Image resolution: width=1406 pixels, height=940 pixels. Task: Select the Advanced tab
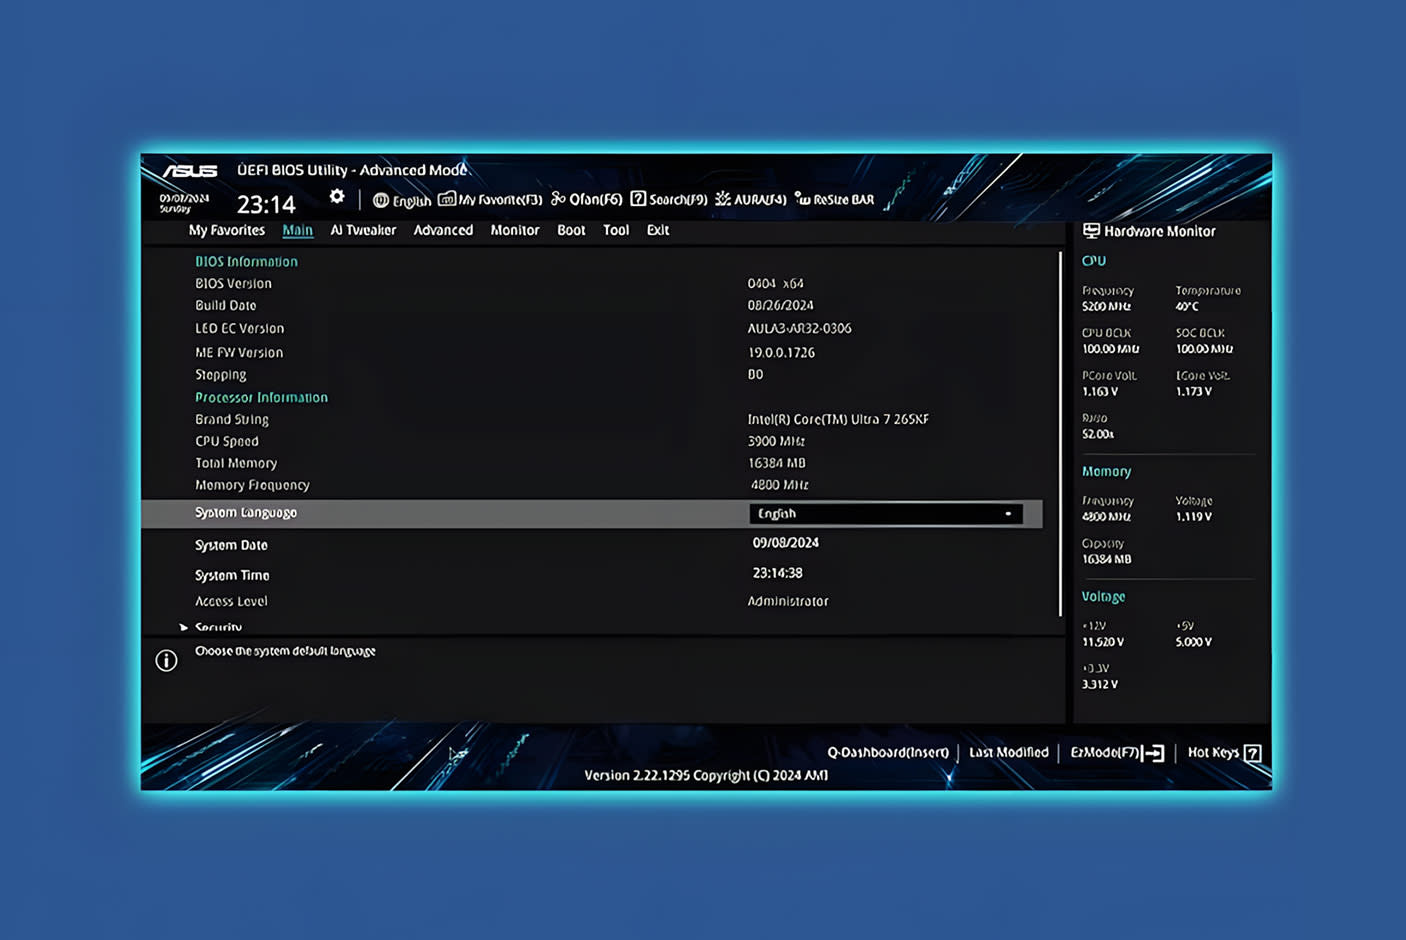coord(443,230)
